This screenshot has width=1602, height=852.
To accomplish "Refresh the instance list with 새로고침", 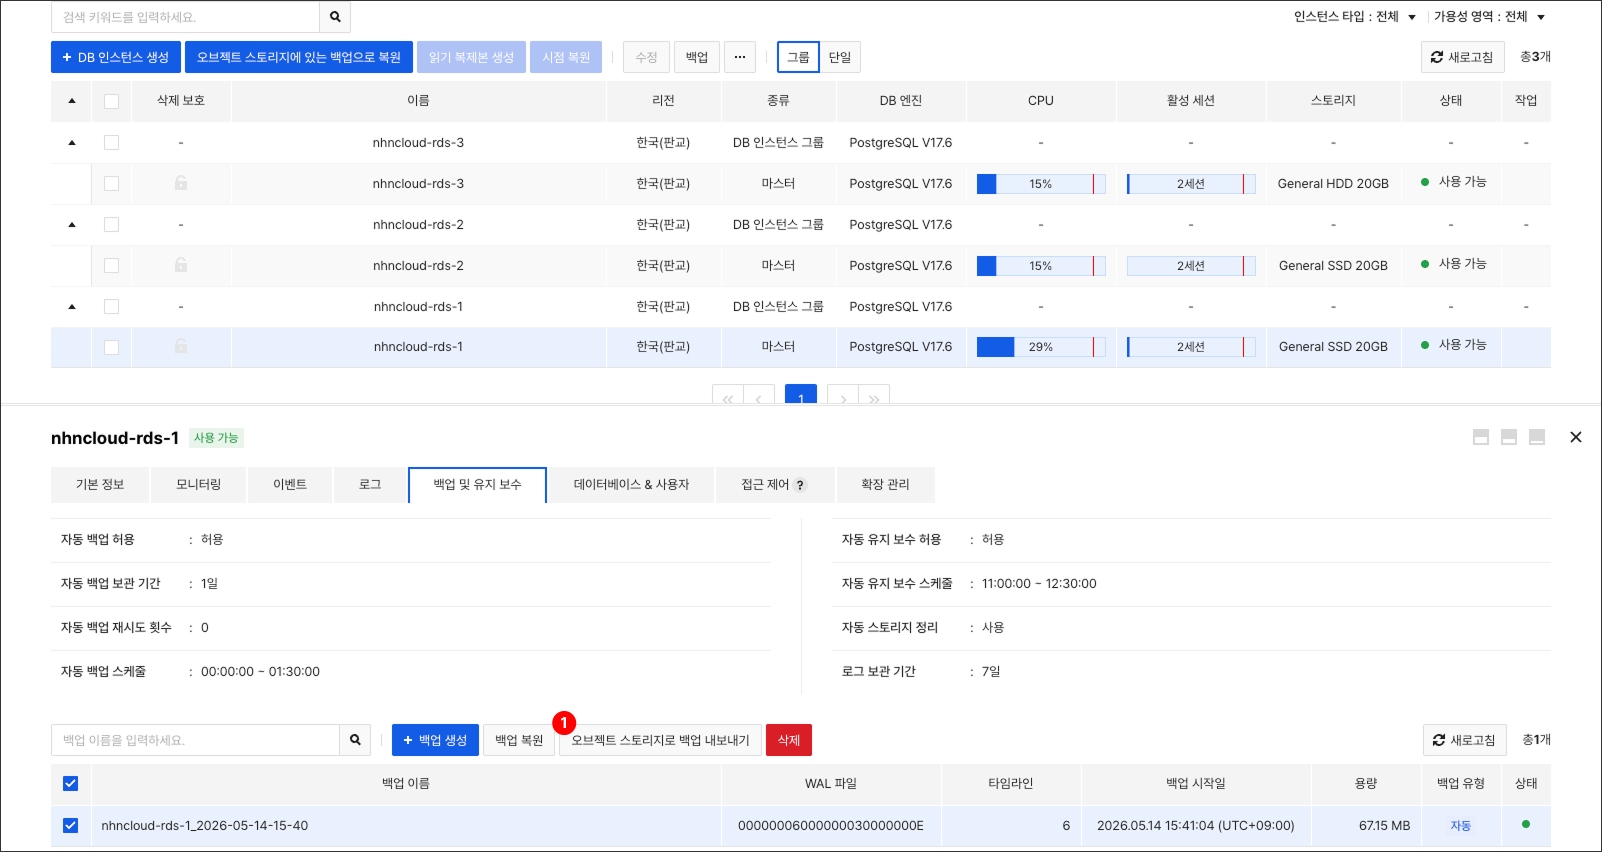I will pyautogui.click(x=1462, y=57).
